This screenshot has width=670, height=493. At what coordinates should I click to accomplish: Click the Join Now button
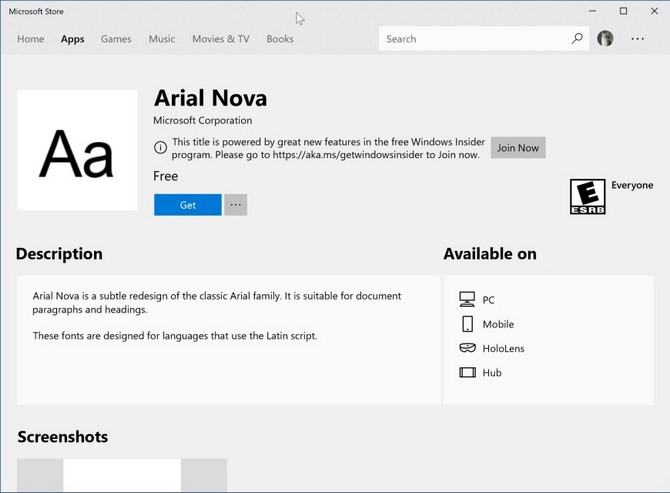pyautogui.click(x=518, y=148)
